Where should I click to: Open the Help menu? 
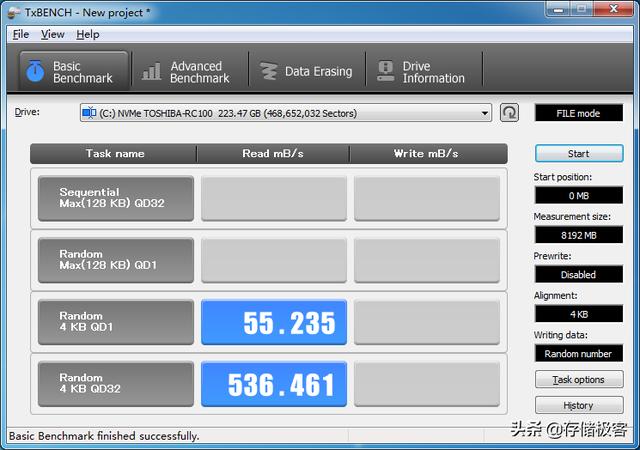pos(88,35)
